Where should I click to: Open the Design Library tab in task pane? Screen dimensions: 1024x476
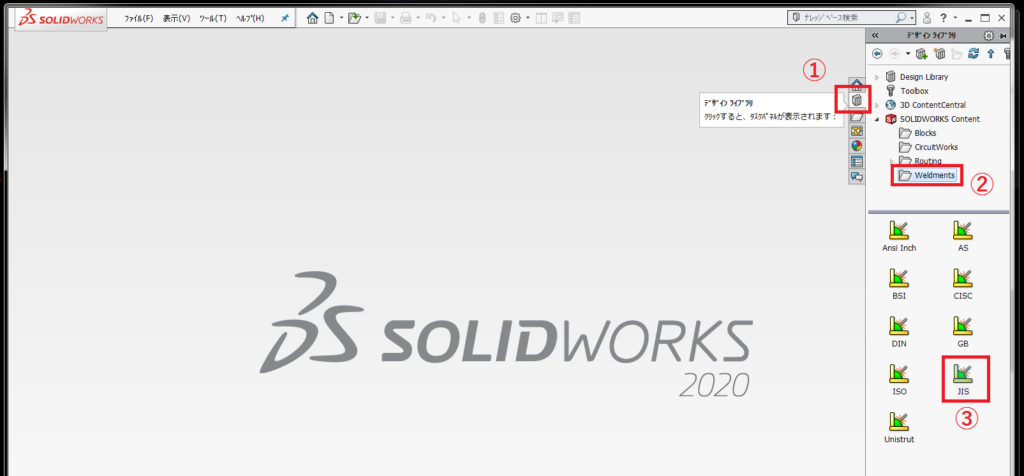857,100
